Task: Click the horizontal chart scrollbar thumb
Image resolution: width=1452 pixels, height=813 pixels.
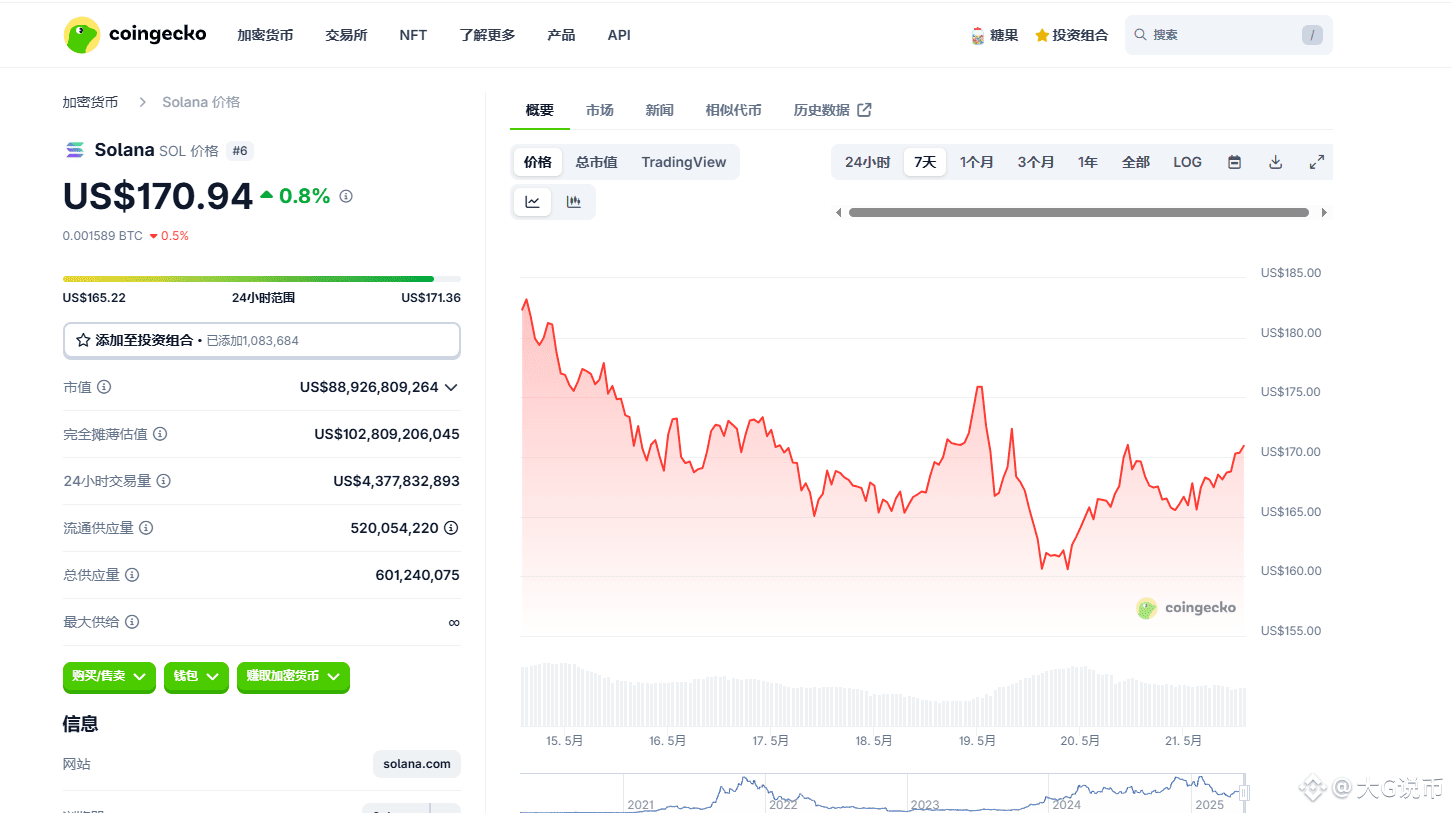Action: (x=1079, y=212)
